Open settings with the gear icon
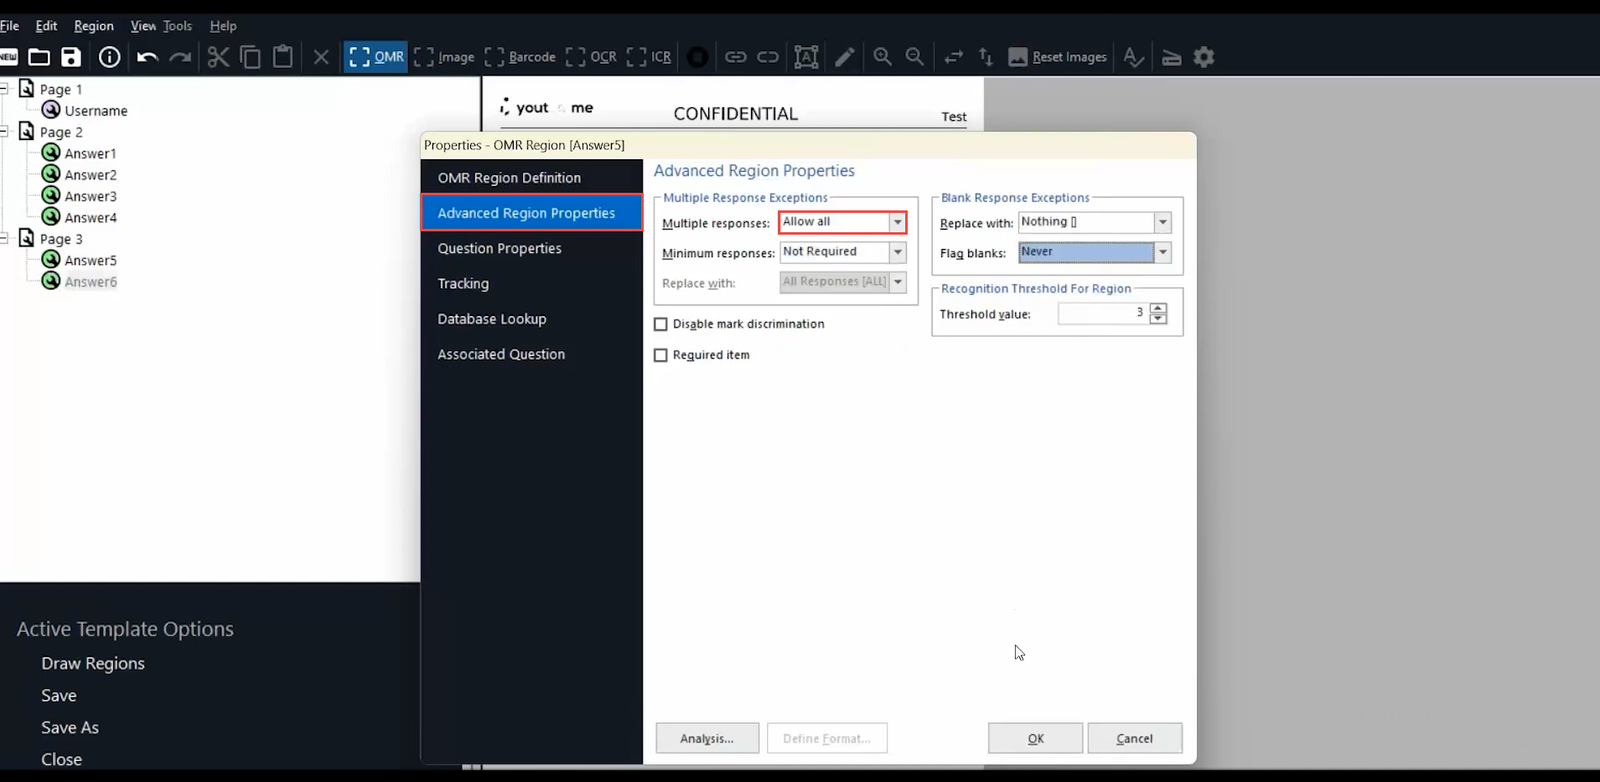 [x=1204, y=57]
